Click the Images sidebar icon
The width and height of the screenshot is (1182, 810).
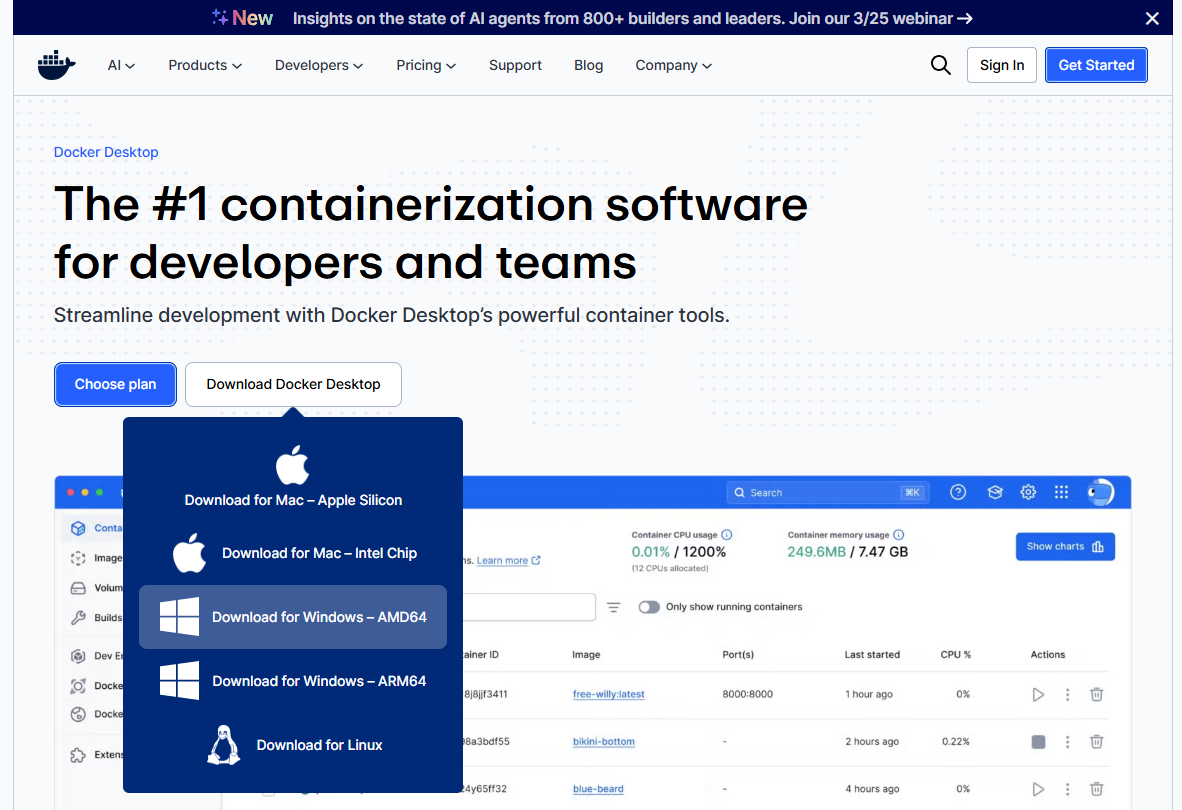pyautogui.click(x=78, y=558)
